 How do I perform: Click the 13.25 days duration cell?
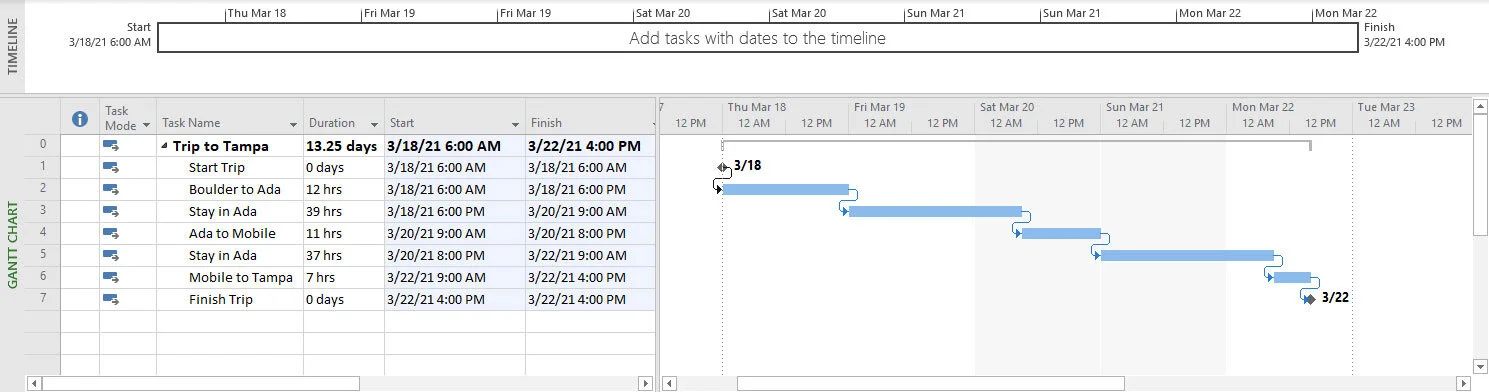344,146
